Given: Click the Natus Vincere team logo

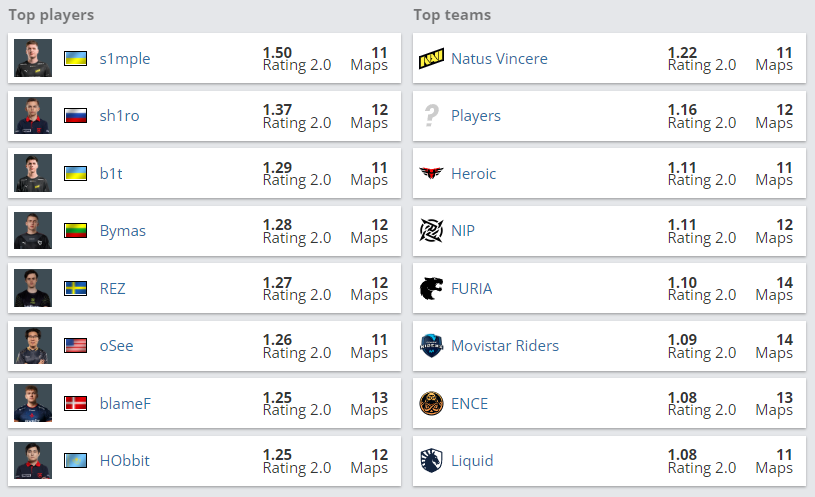Looking at the screenshot, I should coord(431,58).
